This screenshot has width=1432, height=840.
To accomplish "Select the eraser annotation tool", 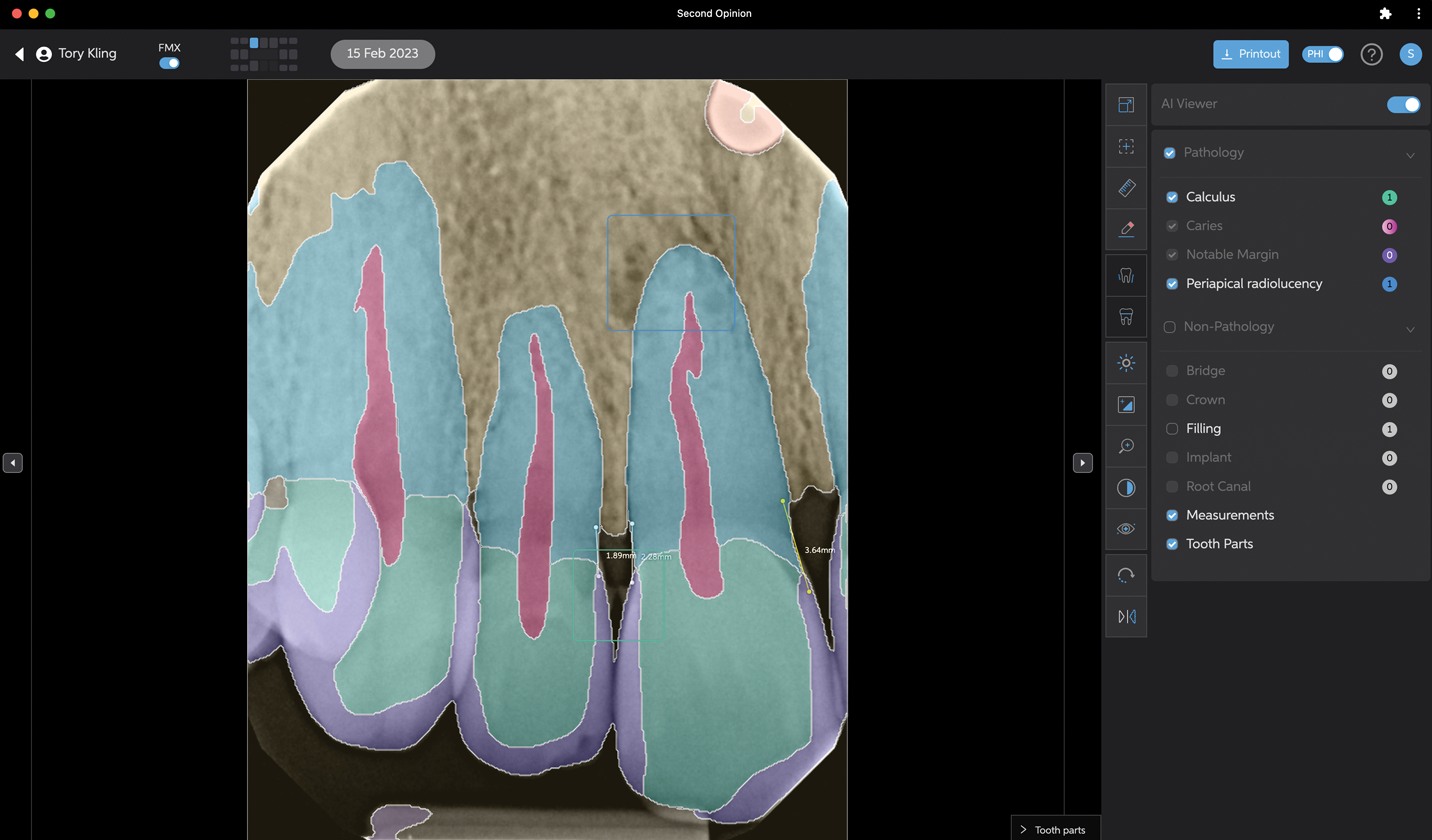I will click(x=1126, y=229).
